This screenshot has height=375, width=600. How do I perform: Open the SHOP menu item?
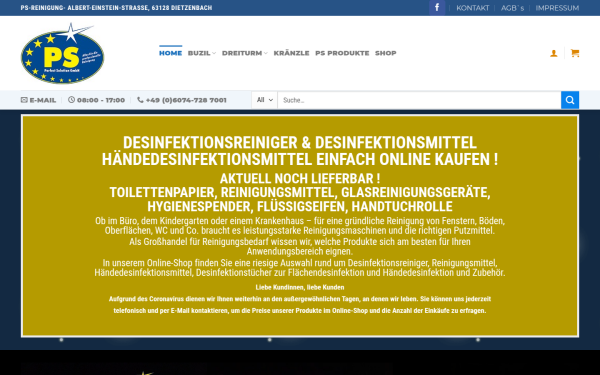[385, 53]
